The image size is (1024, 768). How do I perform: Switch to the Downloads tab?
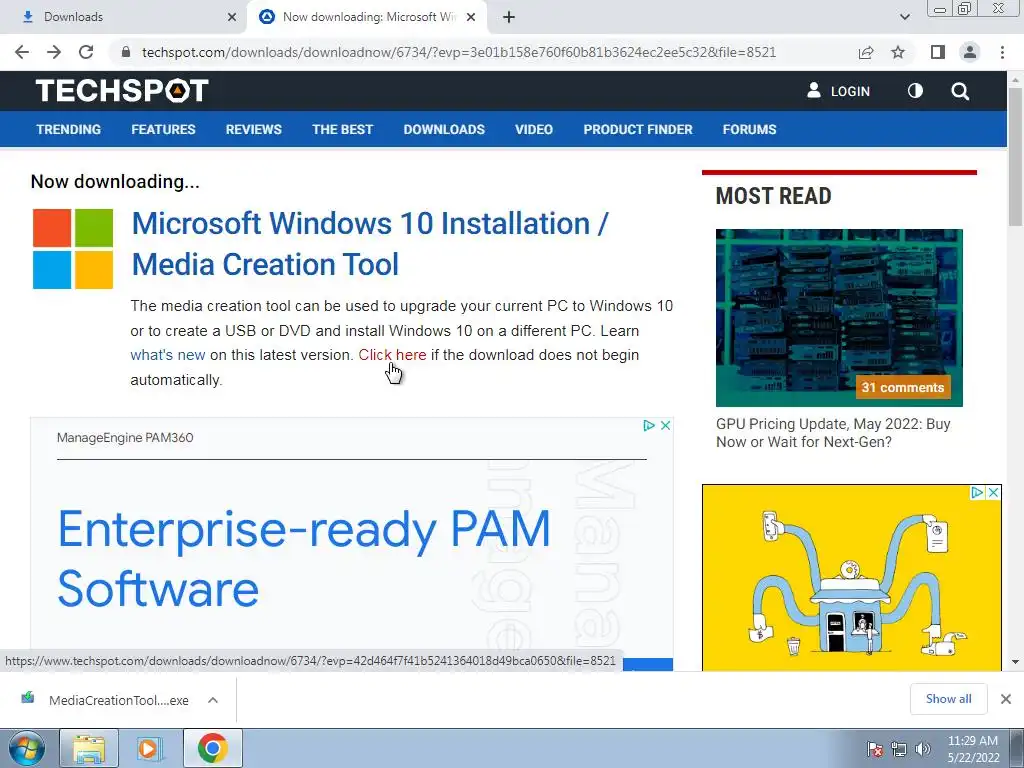coord(124,17)
